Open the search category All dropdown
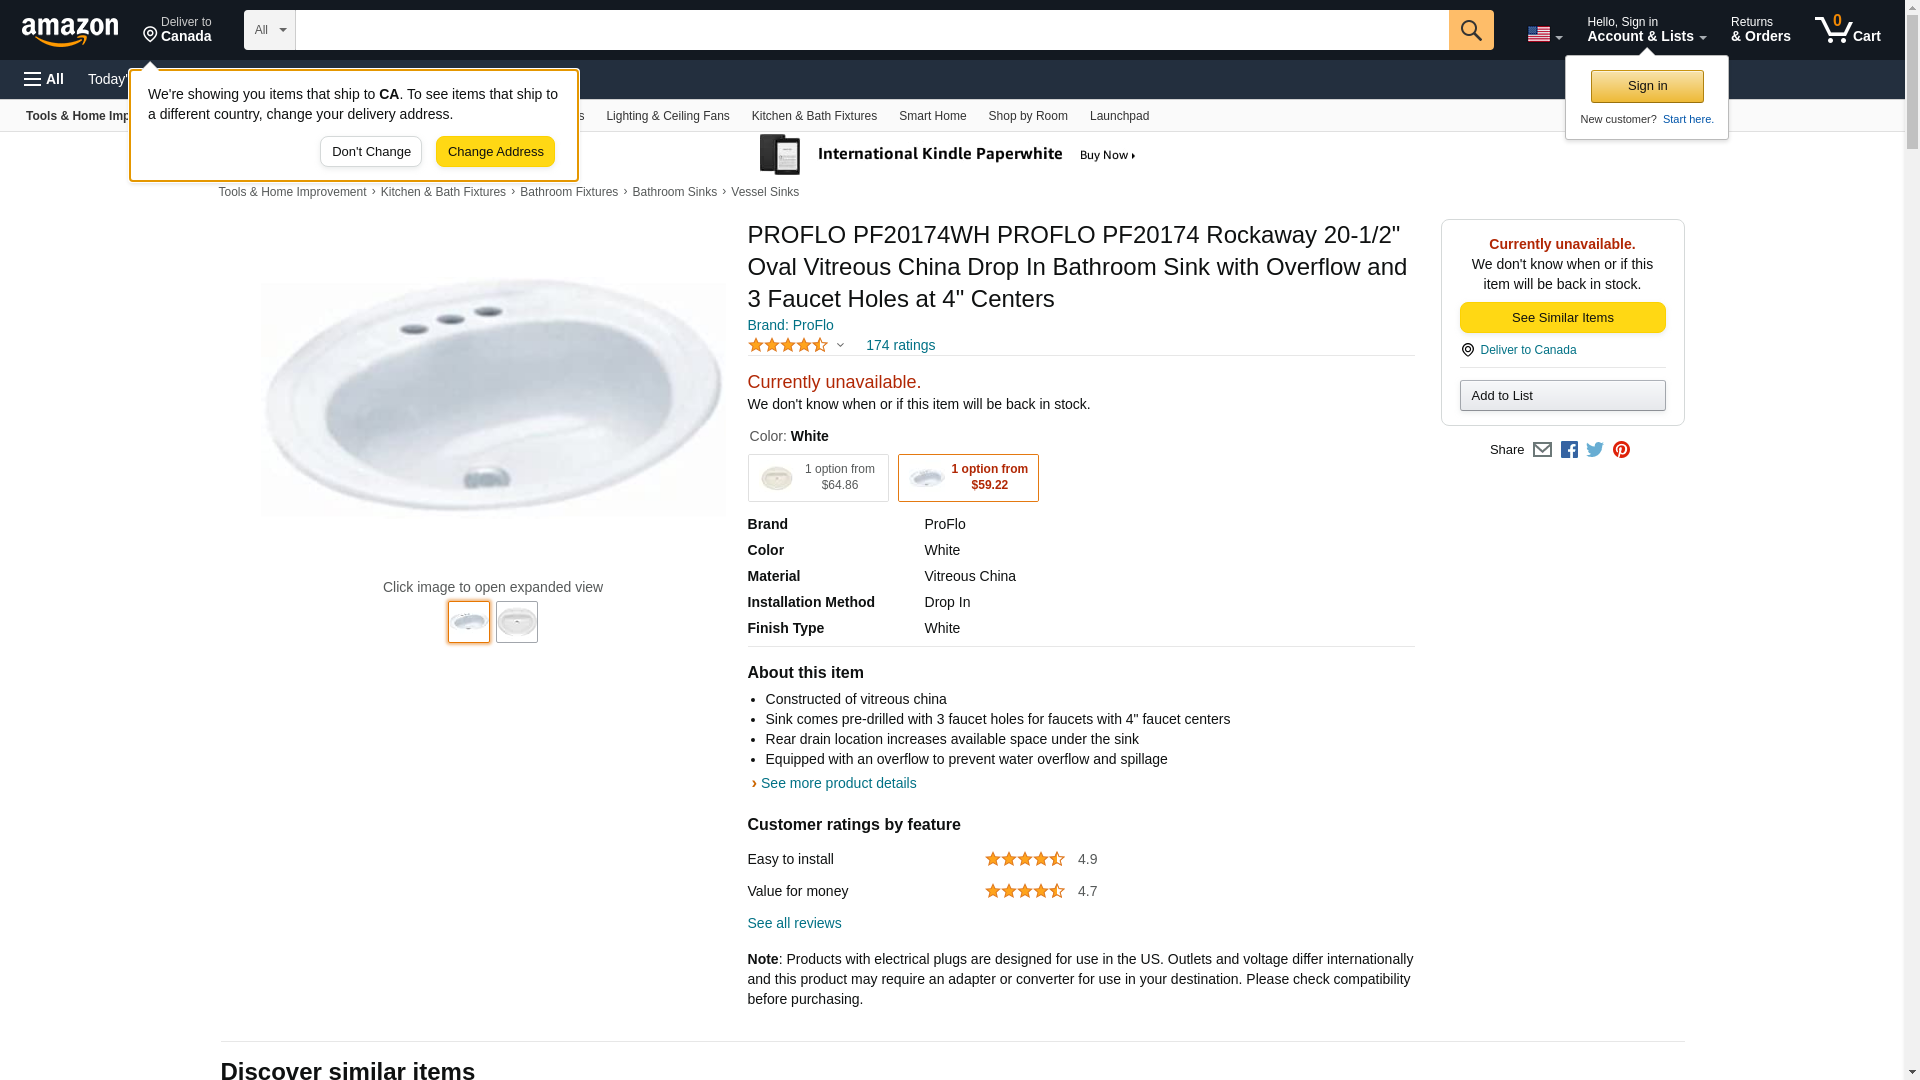The image size is (1920, 1080). click(269, 30)
